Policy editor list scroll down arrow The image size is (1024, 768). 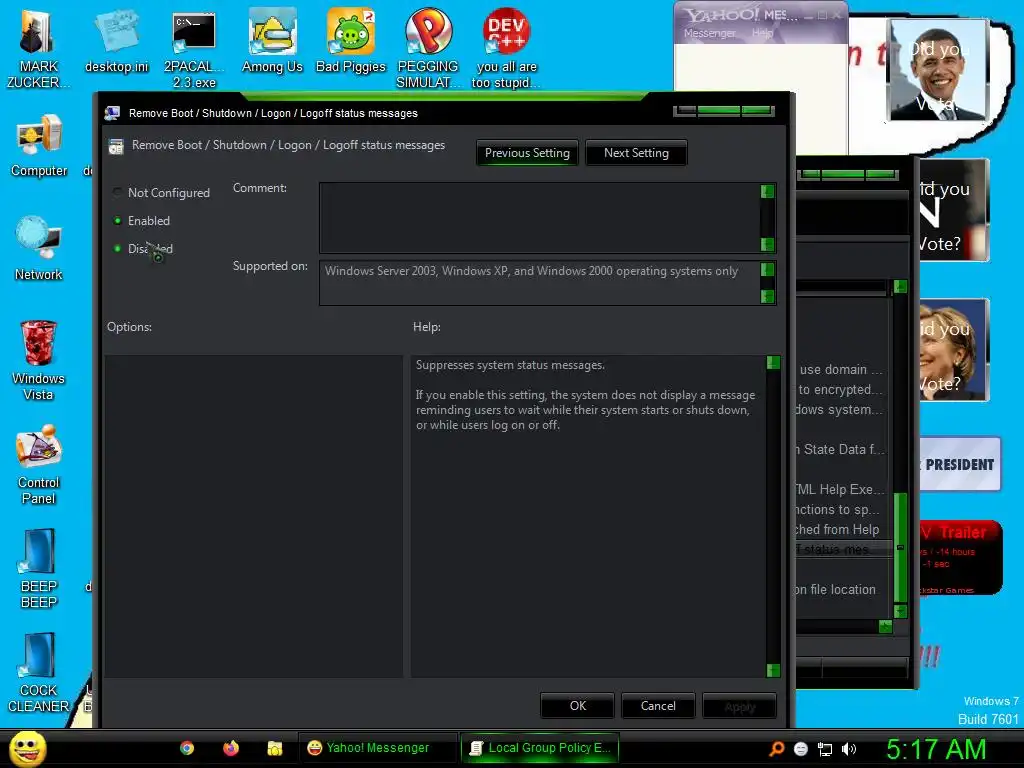900,611
